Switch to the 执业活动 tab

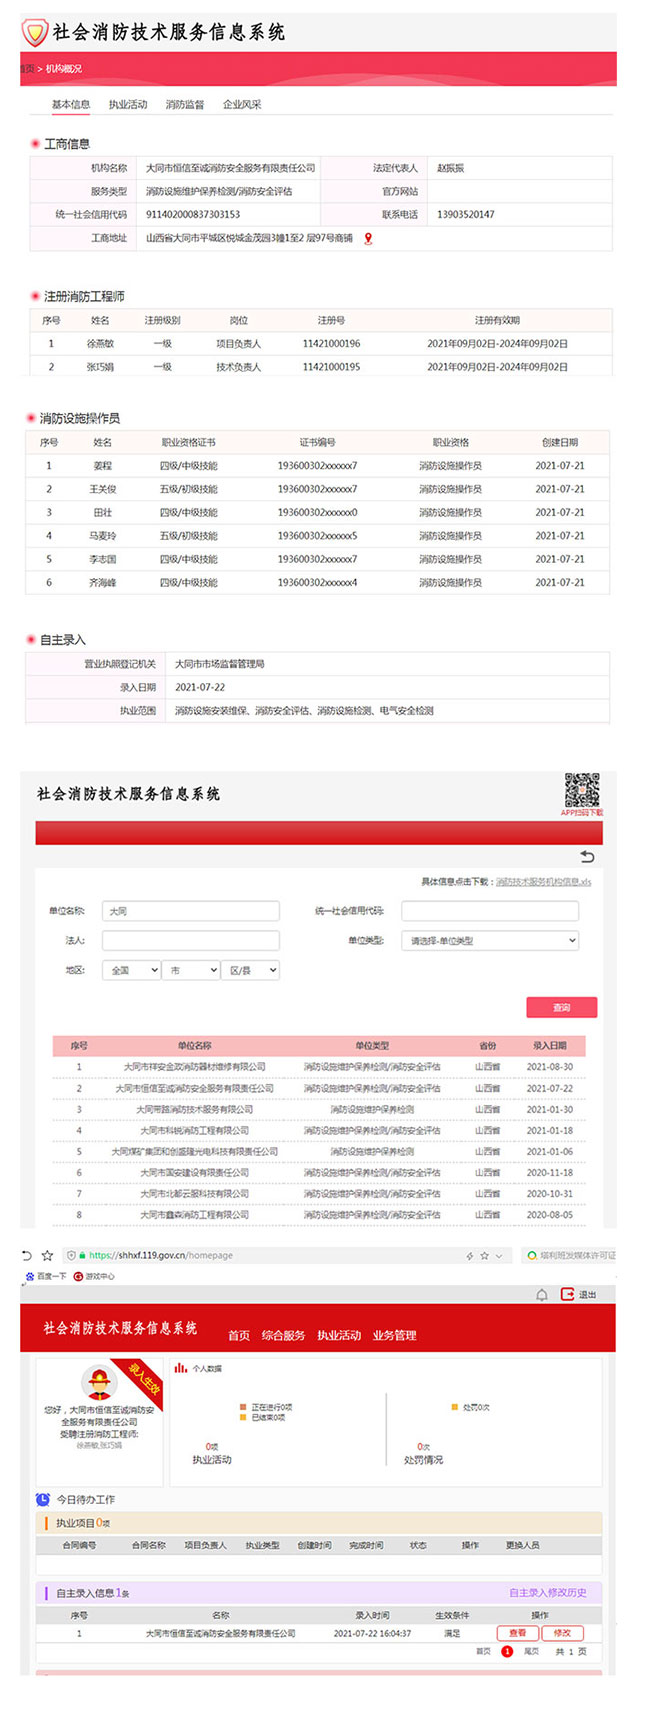(x=128, y=104)
